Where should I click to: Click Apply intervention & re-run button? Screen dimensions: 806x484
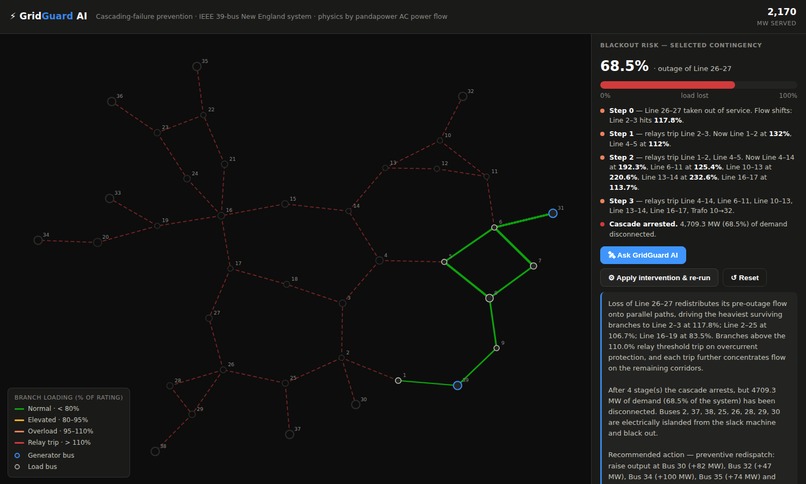660,277
